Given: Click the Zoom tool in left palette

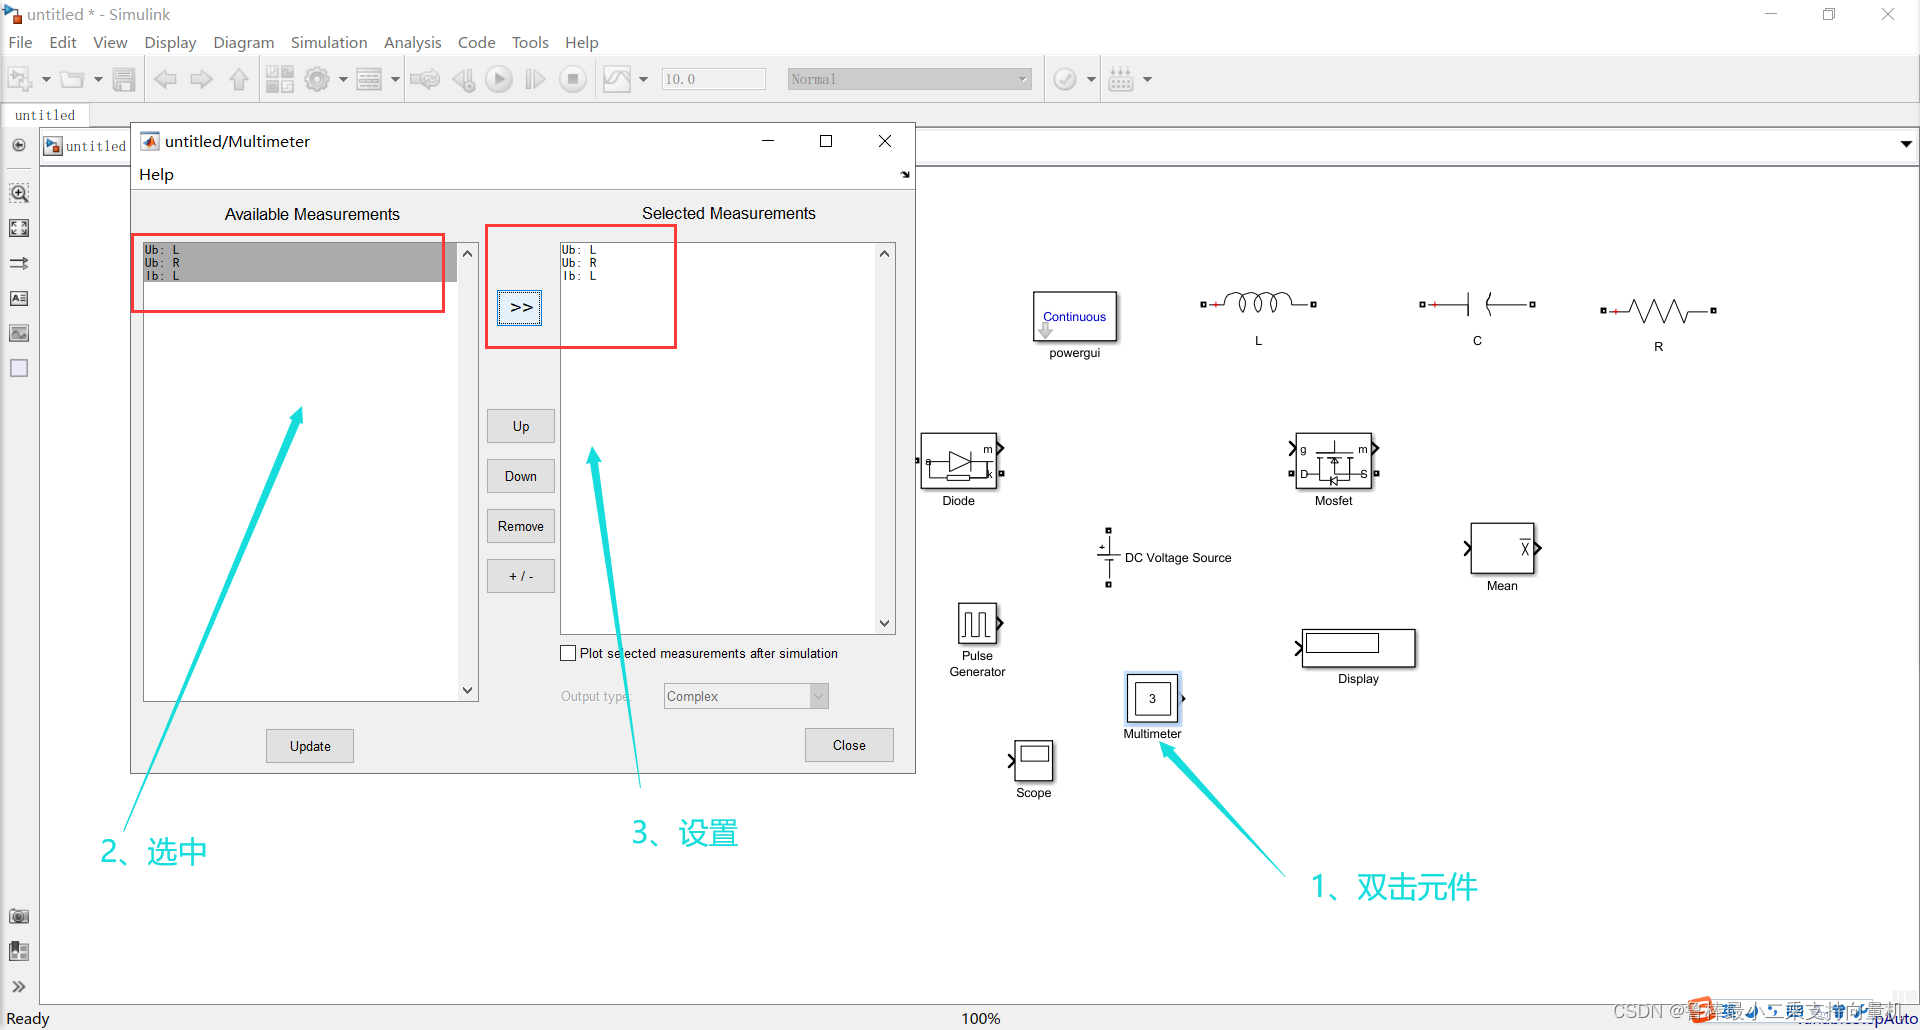Looking at the screenshot, I should pyautogui.click(x=19, y=193).
